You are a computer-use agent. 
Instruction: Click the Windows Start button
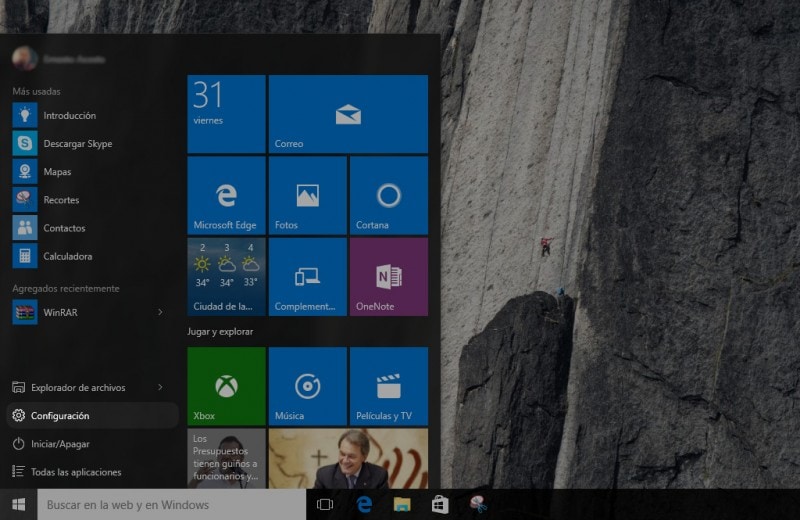(18, 504)
